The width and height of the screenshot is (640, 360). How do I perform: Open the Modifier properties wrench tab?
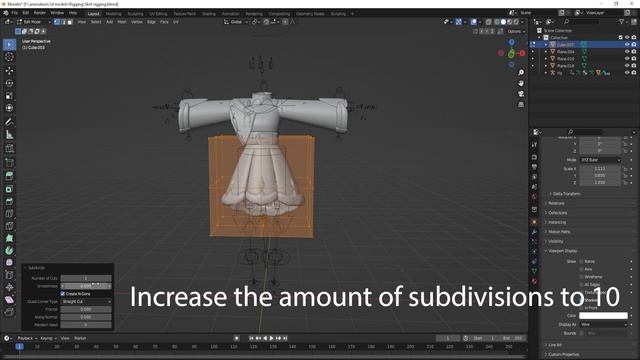click(534, 231)
